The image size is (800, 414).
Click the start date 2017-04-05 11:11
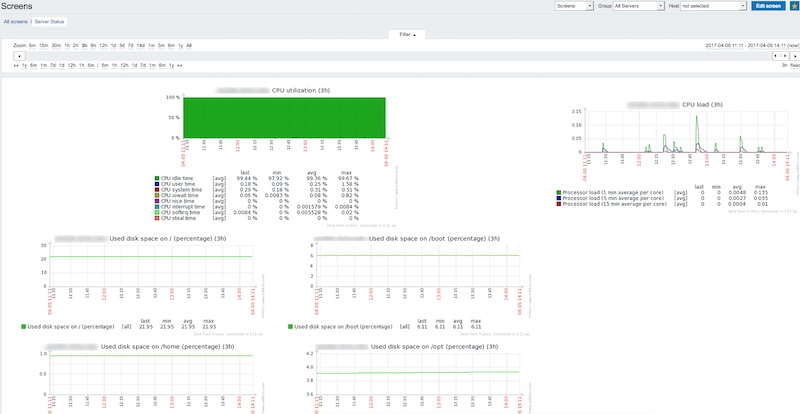[x=724, y=45]
